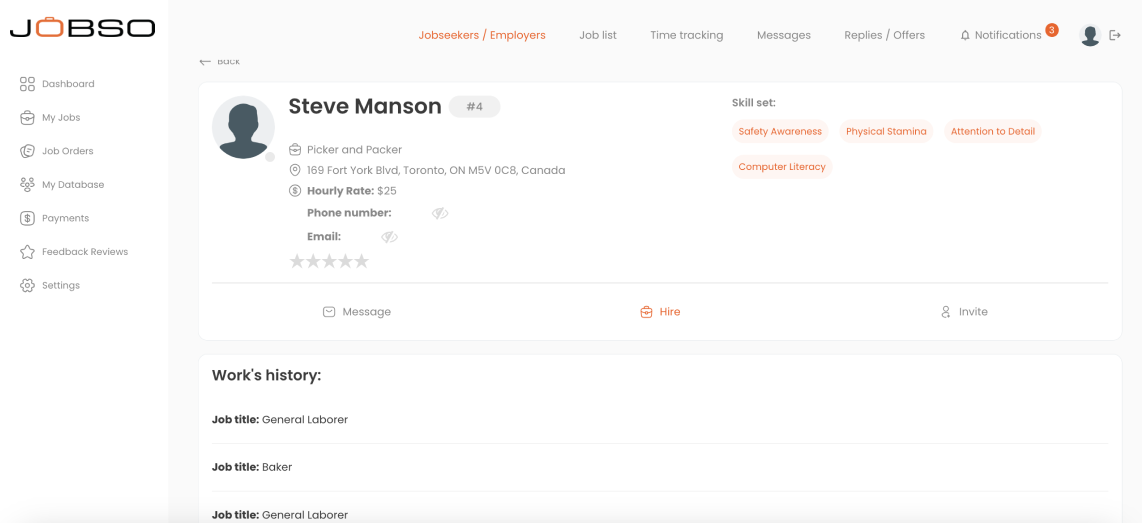Click the Message button label
Viewport: 1142px width, 523px height.
[x=366, y=312]
